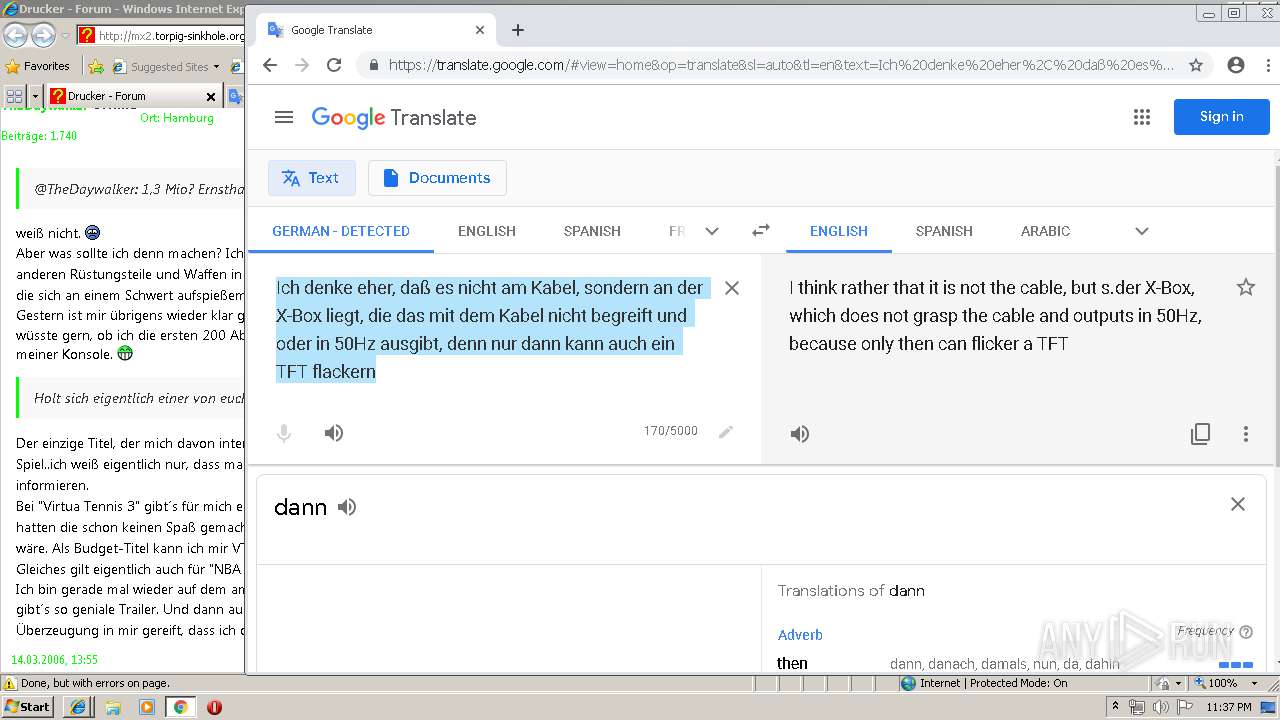
Task: Close the Google Translate tab
Action: tap(480, 30)
